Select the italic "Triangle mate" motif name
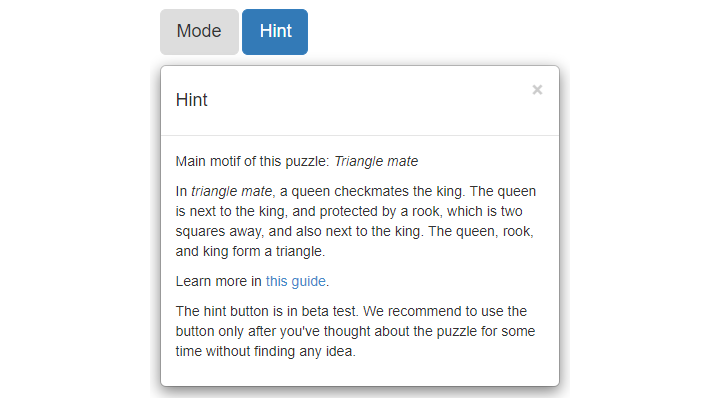Viewport: 720px width, 398px height. point(376,161)
